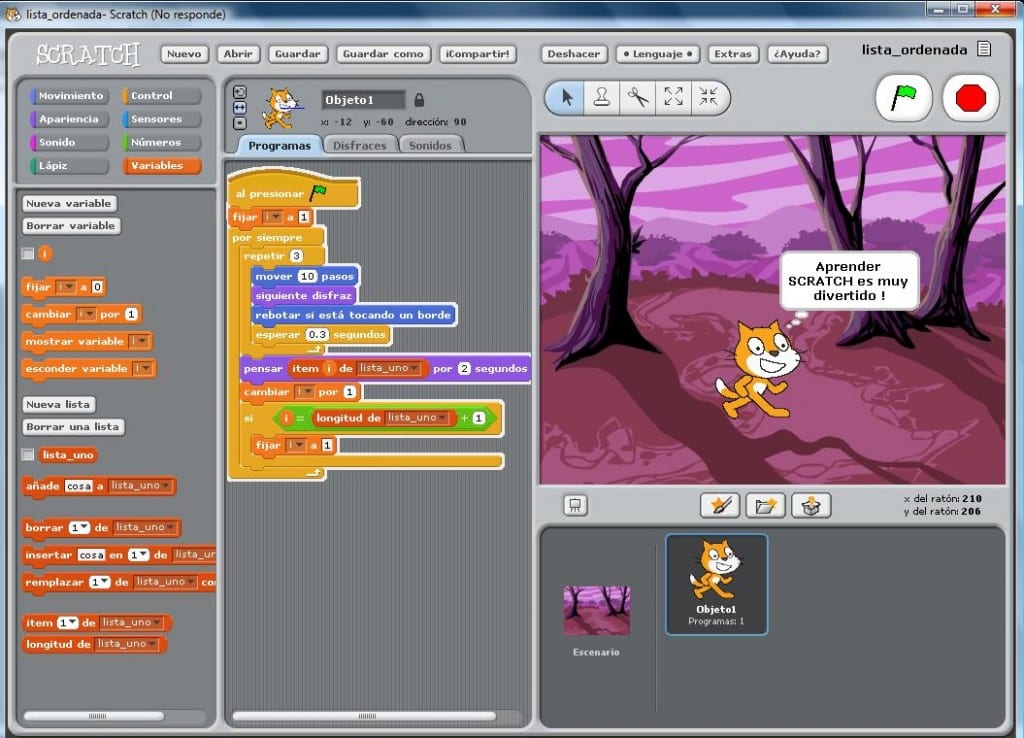Viewport: 1024px width, 738px height.
Task: Click the Guardar como button
Action: pos(383,54)
